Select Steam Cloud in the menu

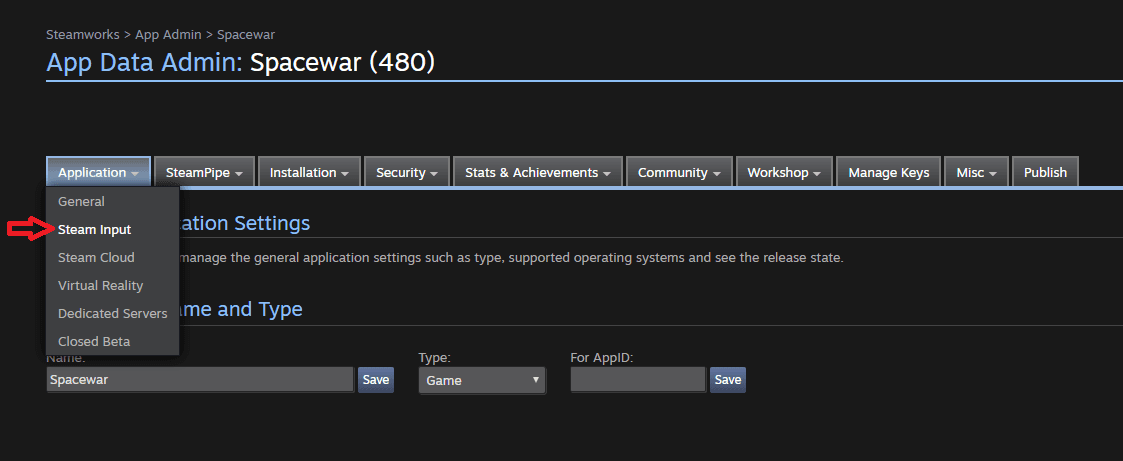point(96,257)
